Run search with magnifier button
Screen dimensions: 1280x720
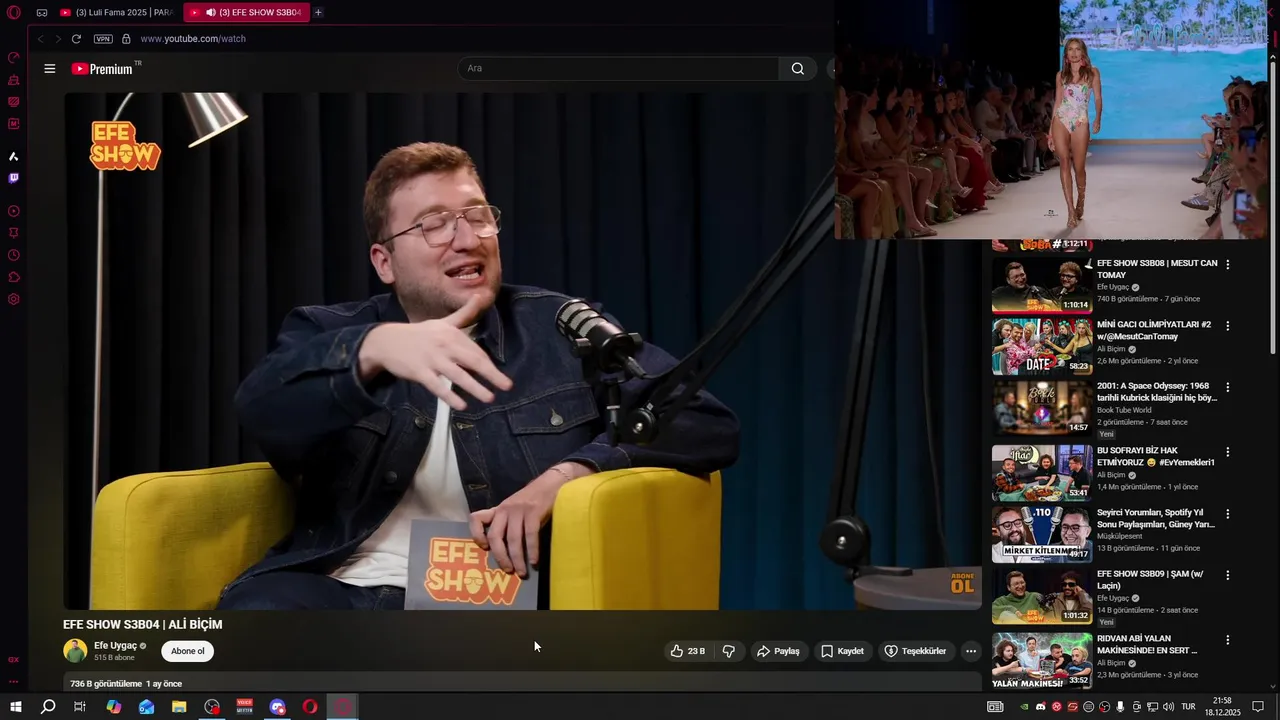tap(798, 68)
